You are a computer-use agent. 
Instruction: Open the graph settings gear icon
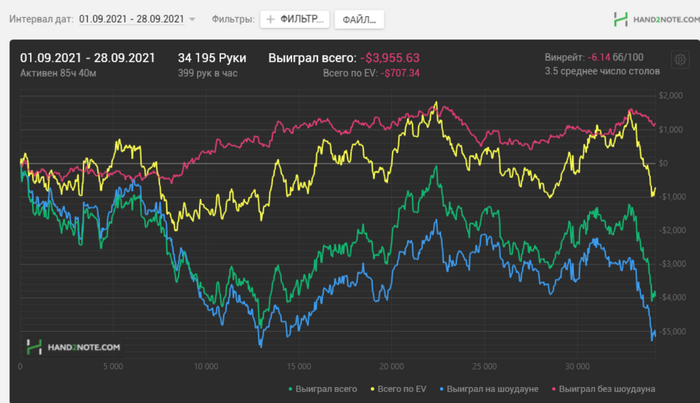(680, 60)
